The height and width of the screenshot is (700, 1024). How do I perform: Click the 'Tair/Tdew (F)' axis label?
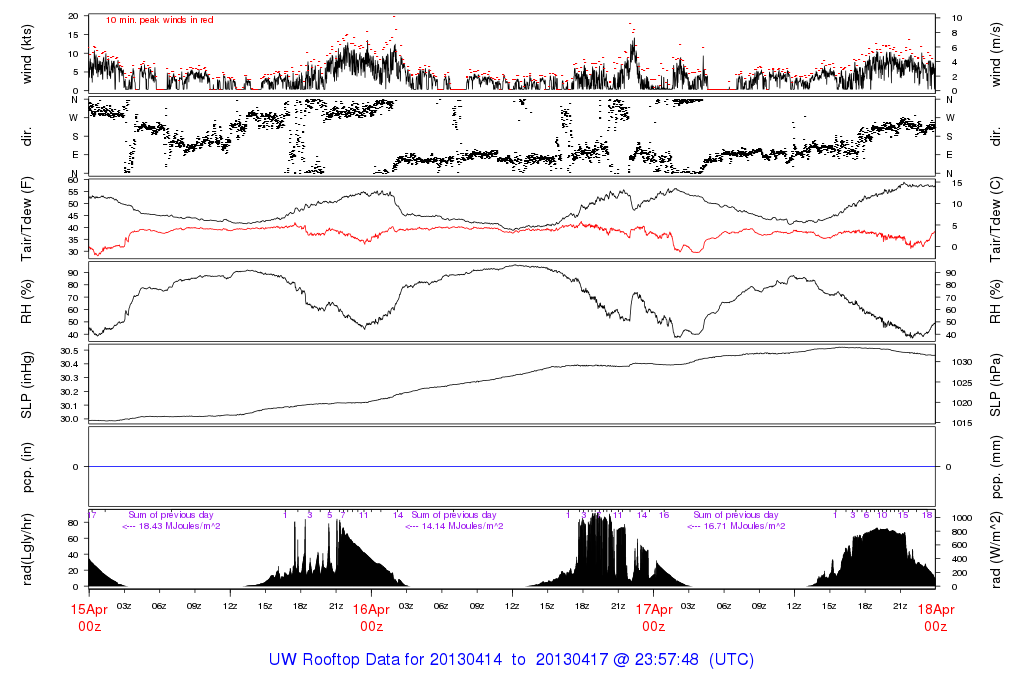click(27, 219)
